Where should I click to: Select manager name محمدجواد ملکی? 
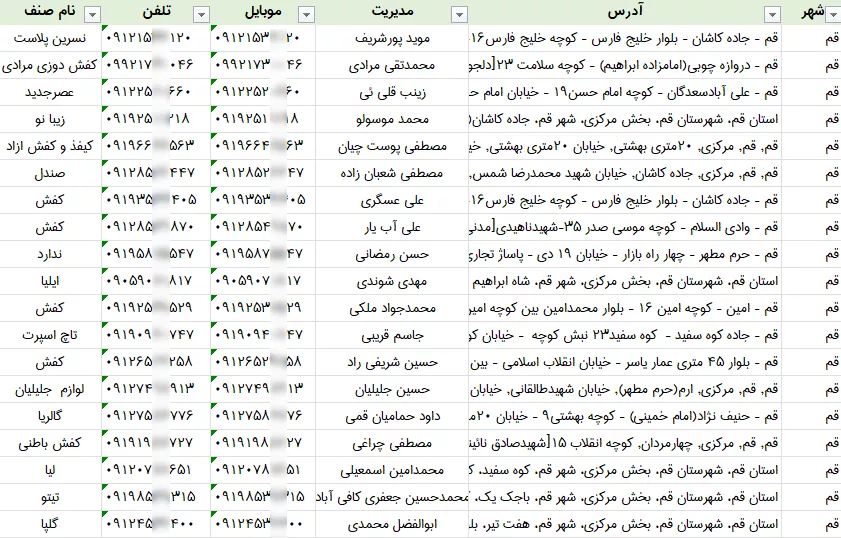coord(392,308)
